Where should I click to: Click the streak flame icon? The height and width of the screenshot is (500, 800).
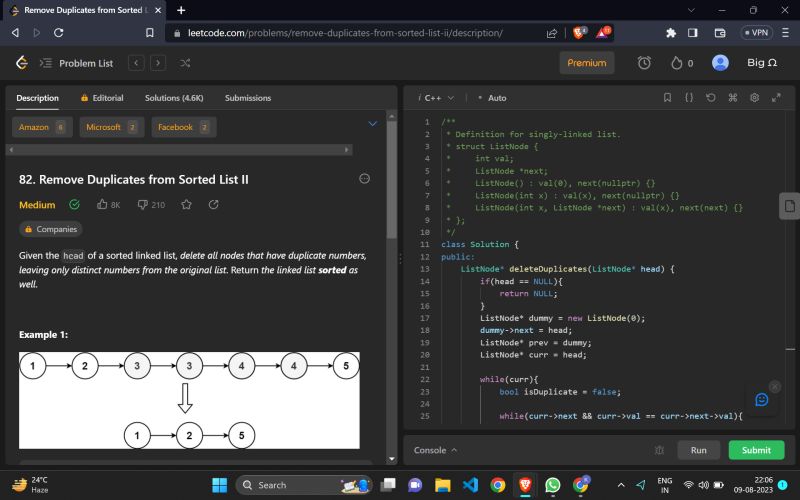677,63
